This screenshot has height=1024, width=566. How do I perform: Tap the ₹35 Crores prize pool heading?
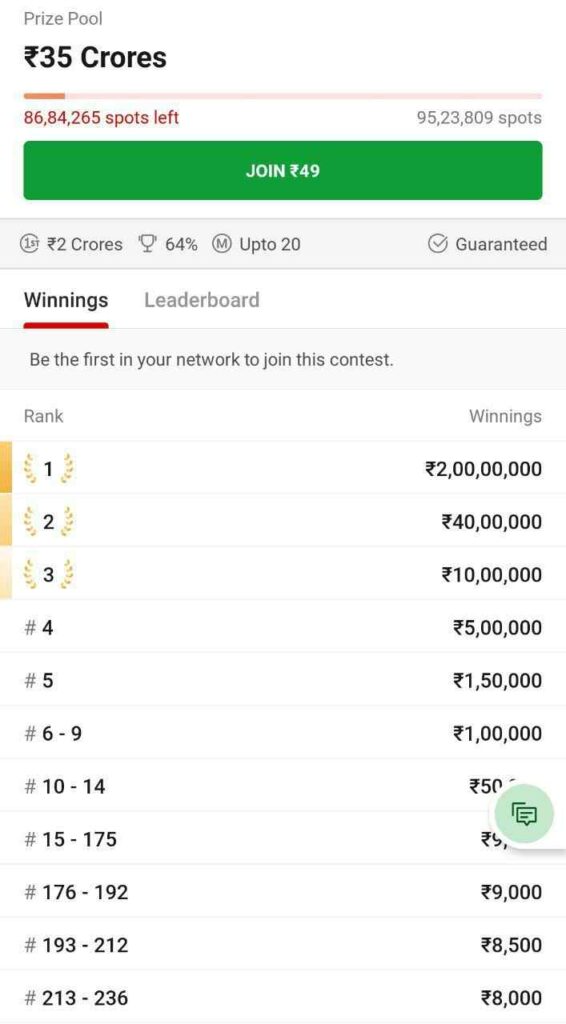coord(95,57)
